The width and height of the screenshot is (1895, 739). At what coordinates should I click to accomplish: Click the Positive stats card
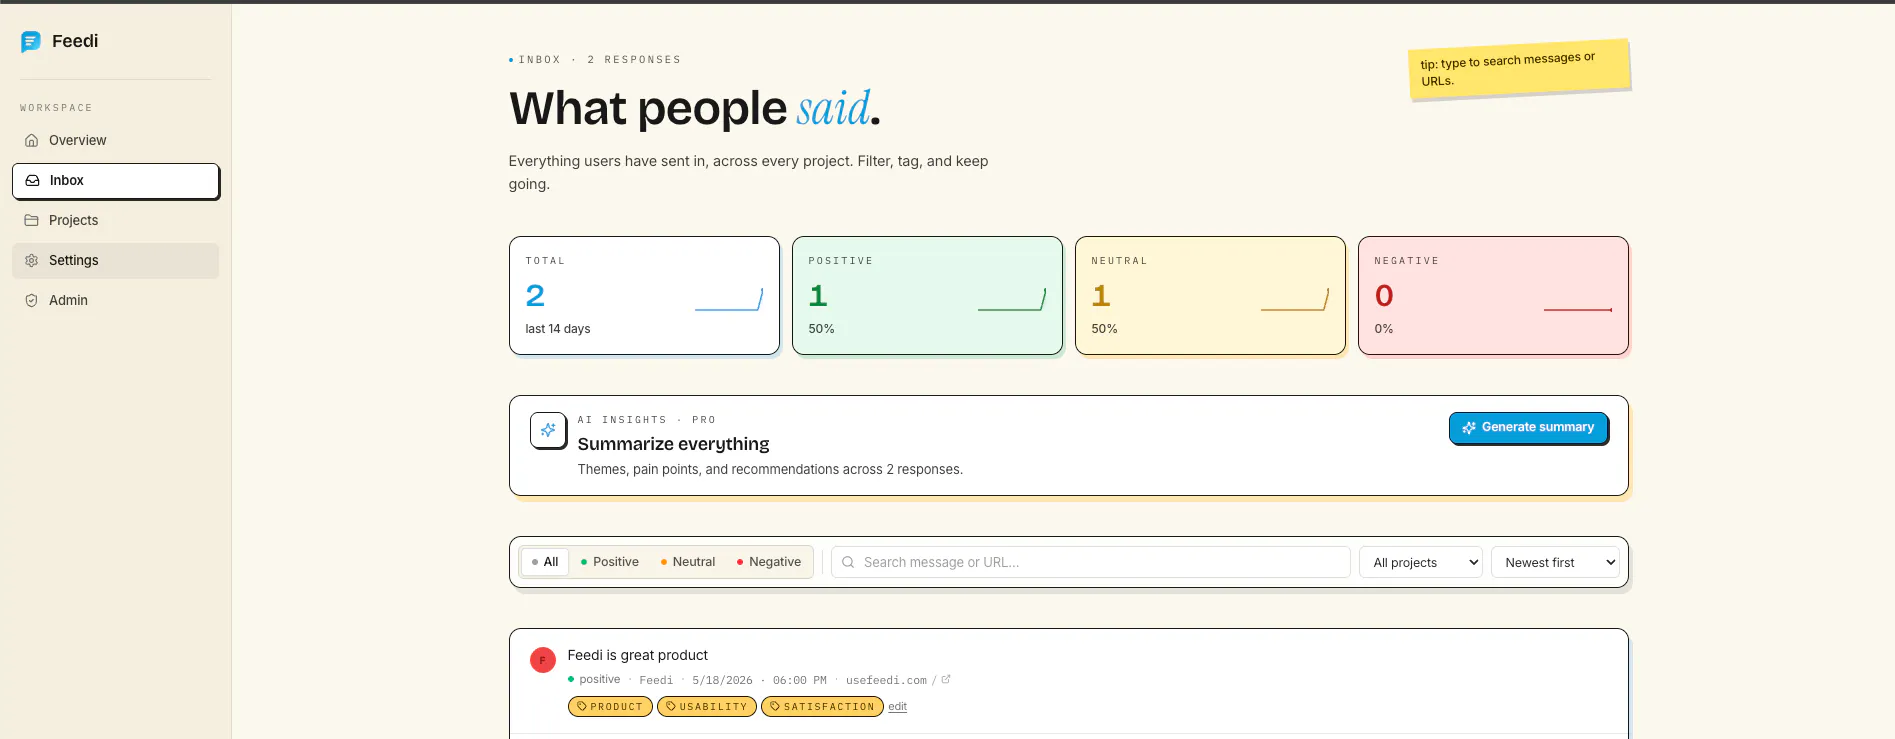coord(927,296)
